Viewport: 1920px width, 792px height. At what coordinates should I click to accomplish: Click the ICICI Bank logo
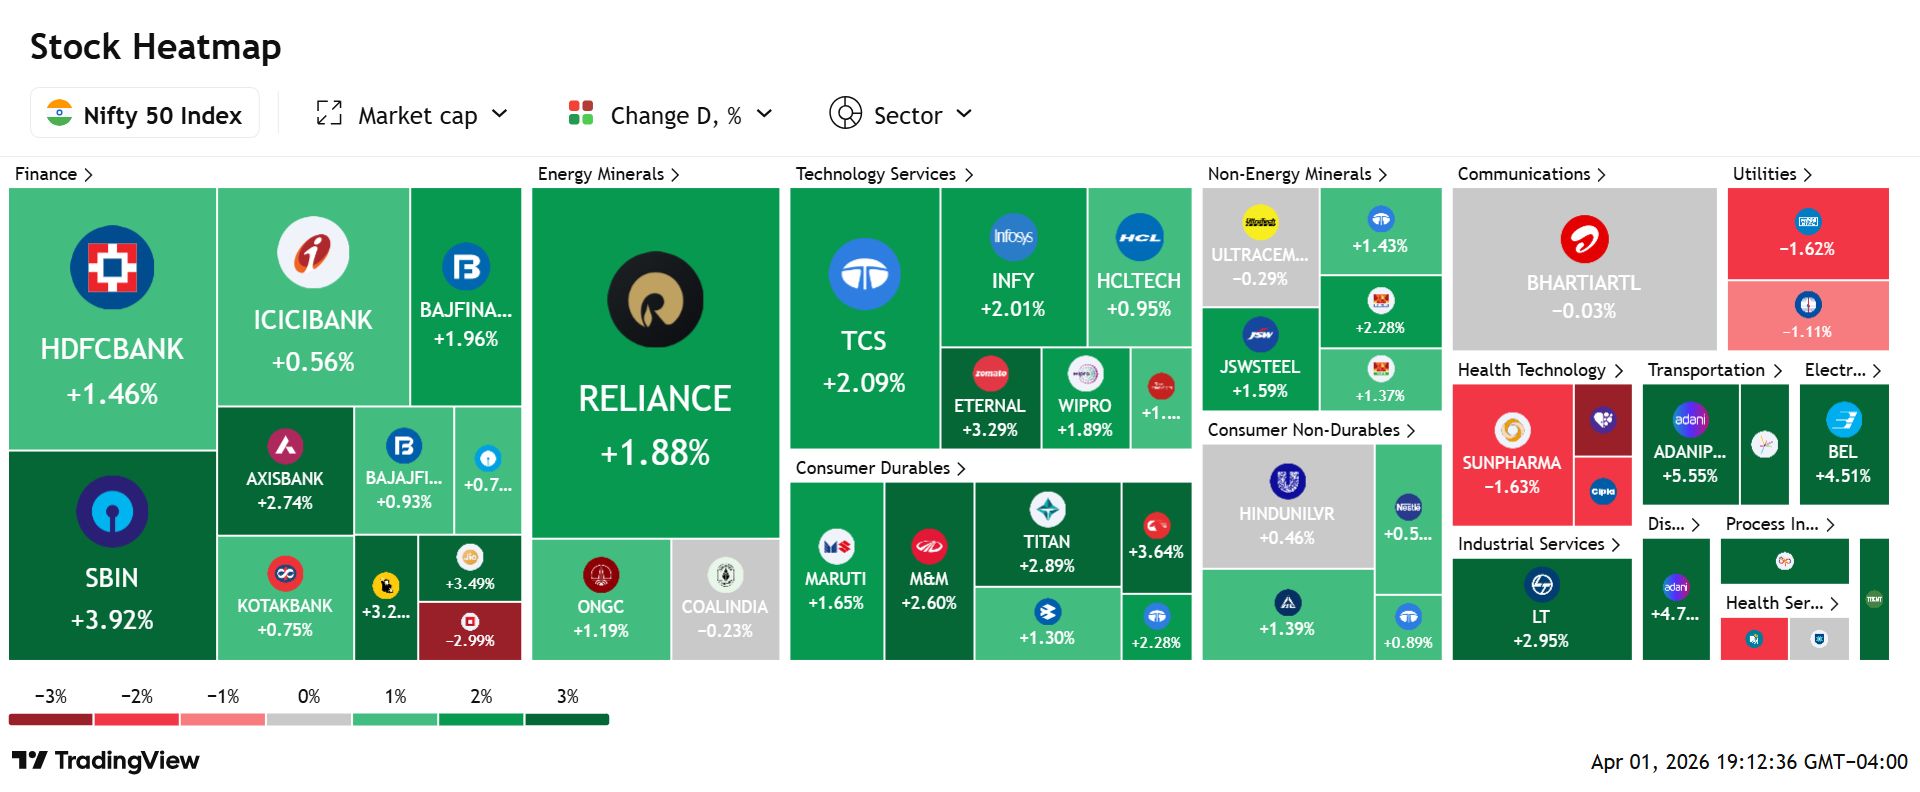pyautogui.click(x=313, y=252)
